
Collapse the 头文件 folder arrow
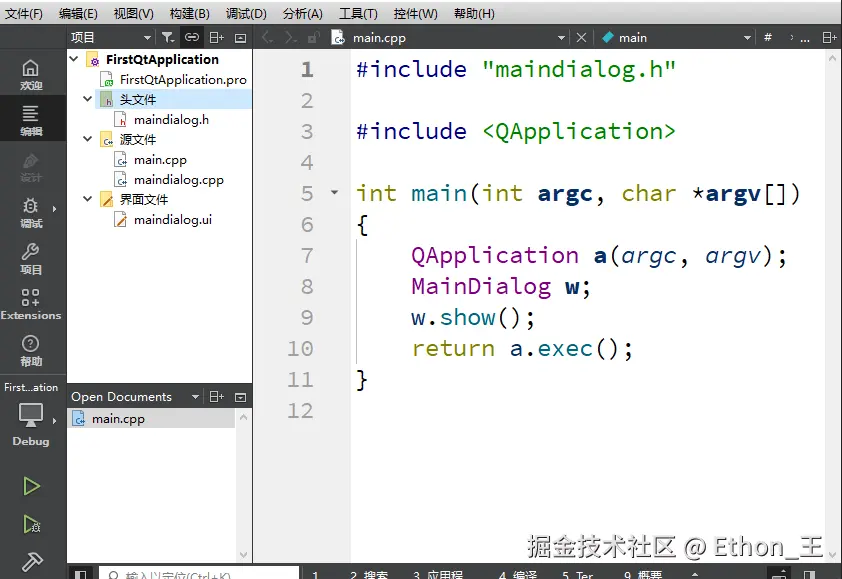pos(88,99)
